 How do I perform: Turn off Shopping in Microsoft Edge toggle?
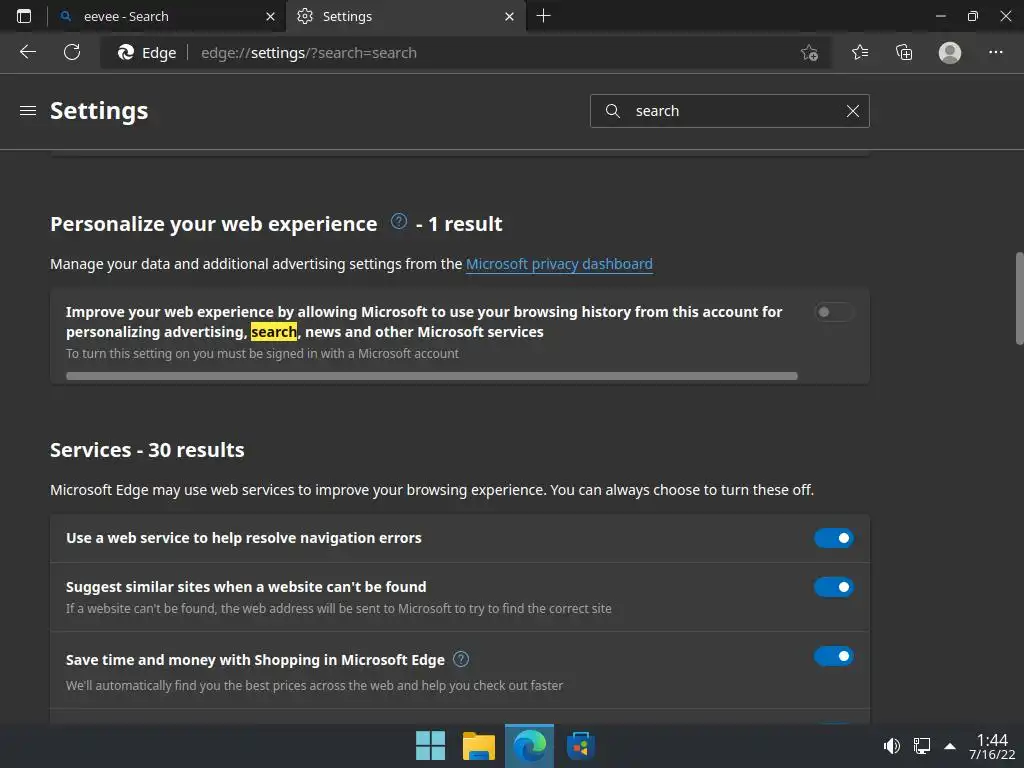coord(834,656)
